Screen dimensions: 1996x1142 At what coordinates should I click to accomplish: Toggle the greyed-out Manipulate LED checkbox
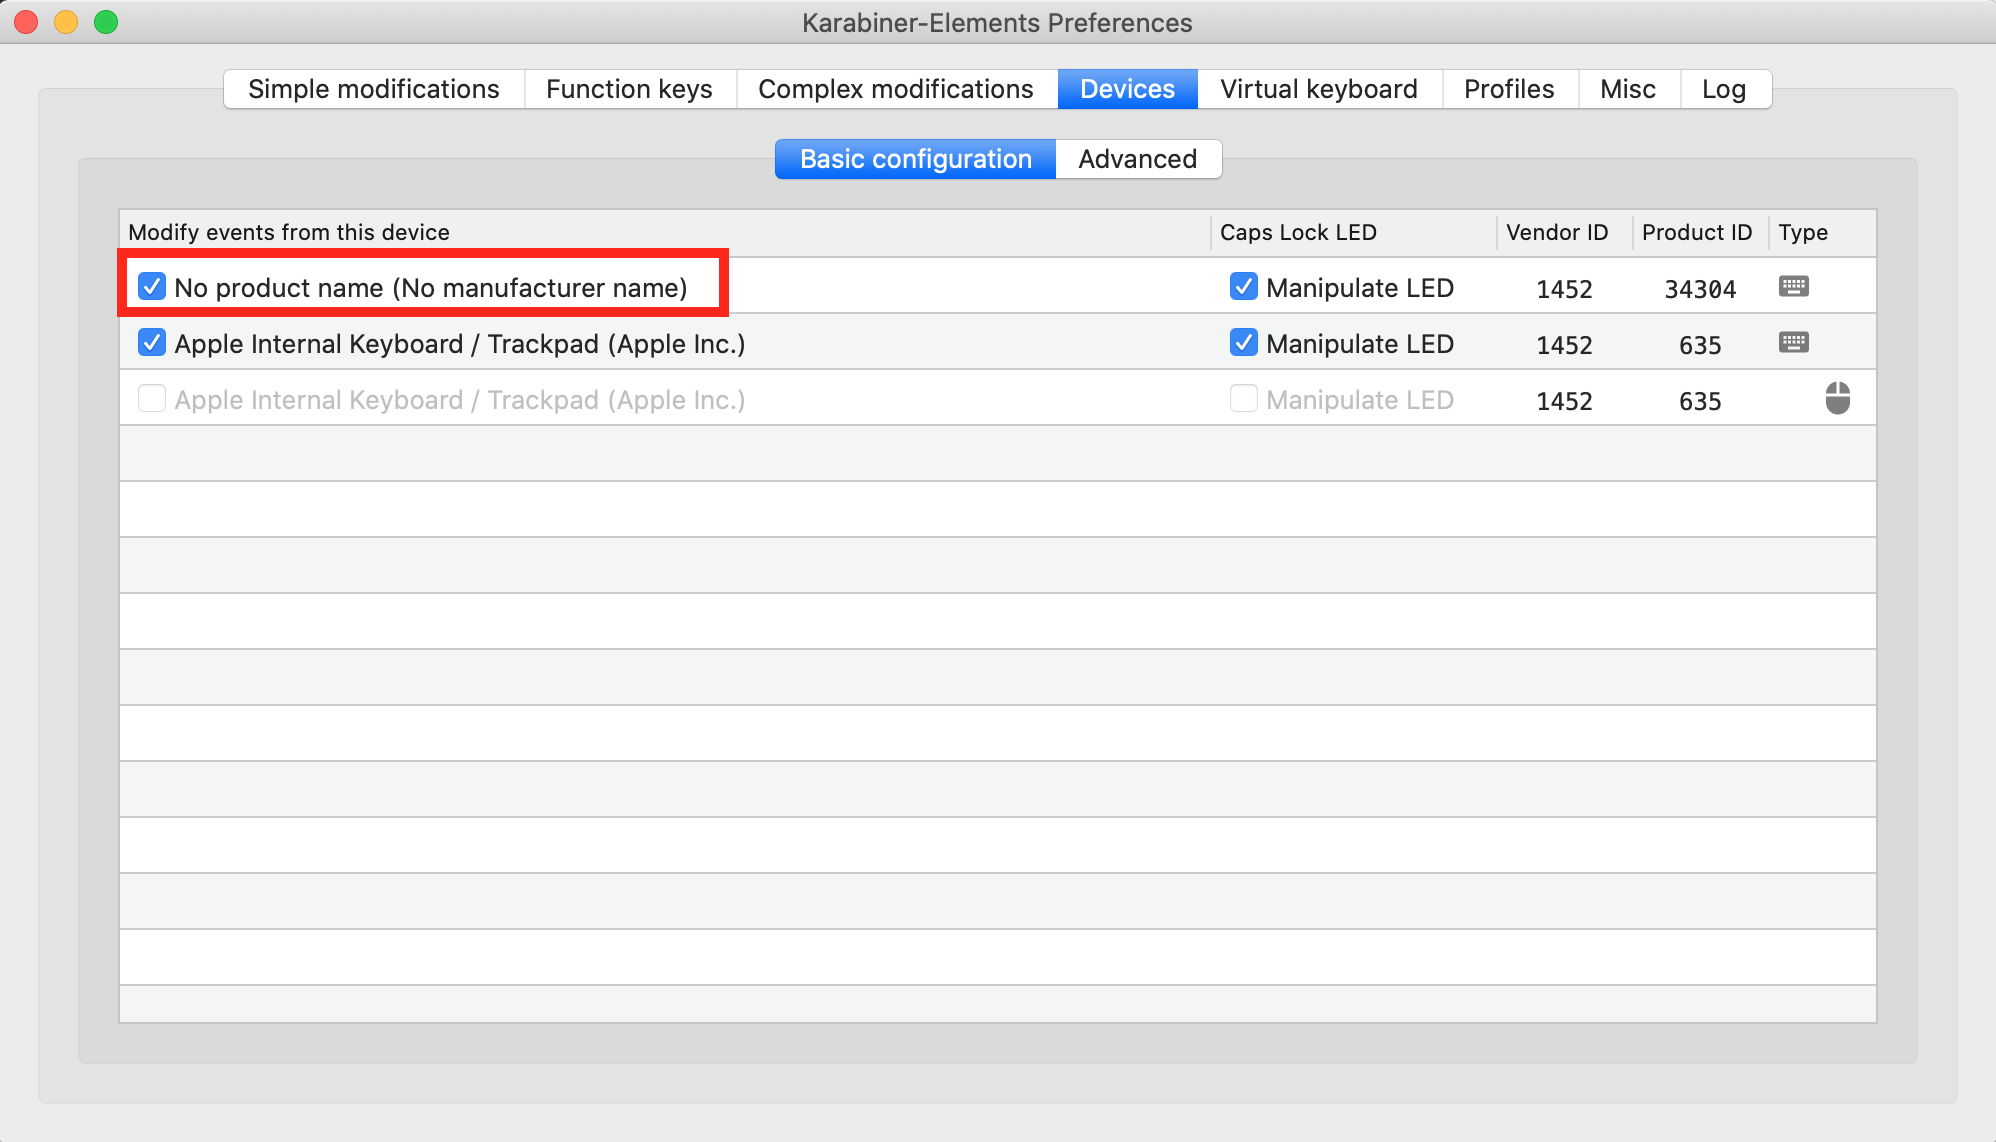click(1244, 399)
